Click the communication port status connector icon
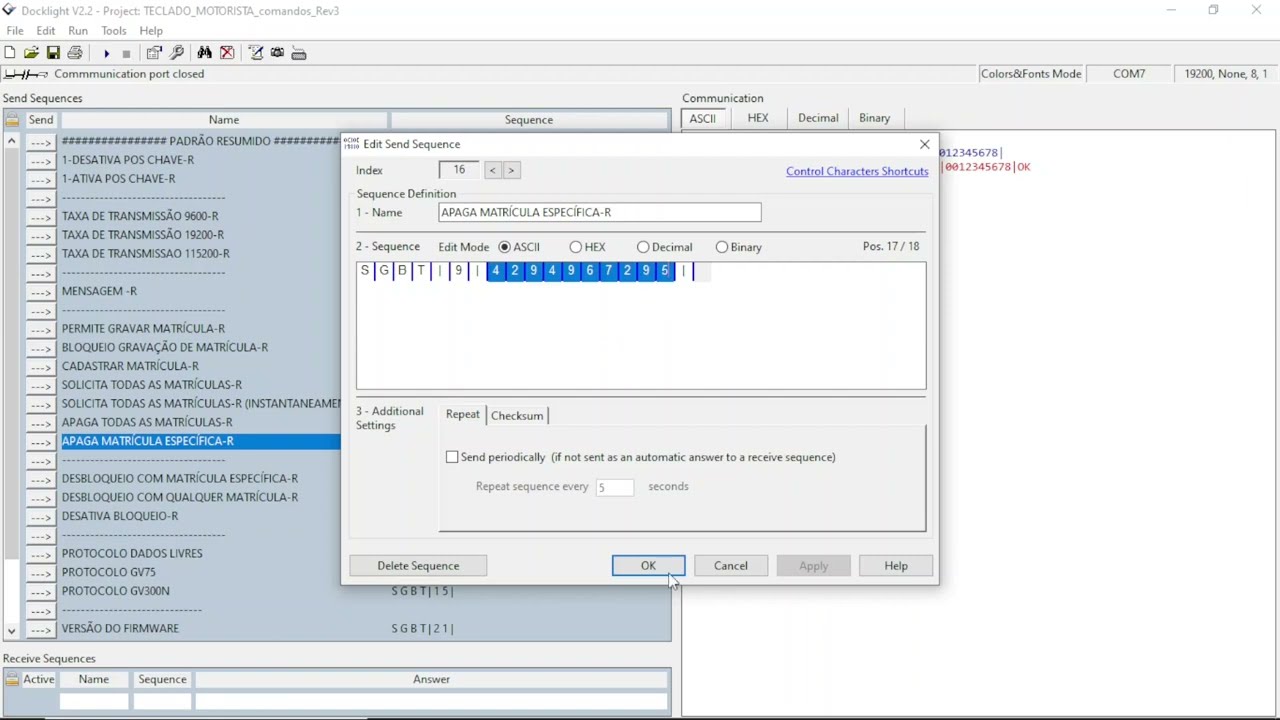 26,74
